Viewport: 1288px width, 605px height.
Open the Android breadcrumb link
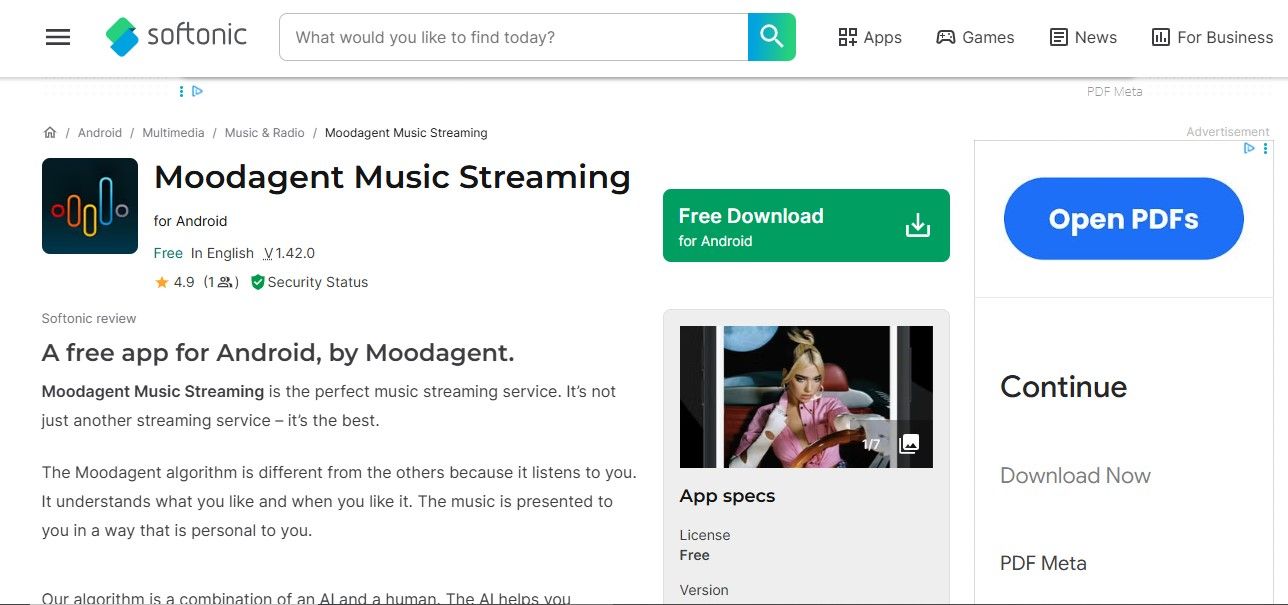[x=100, y=133]
